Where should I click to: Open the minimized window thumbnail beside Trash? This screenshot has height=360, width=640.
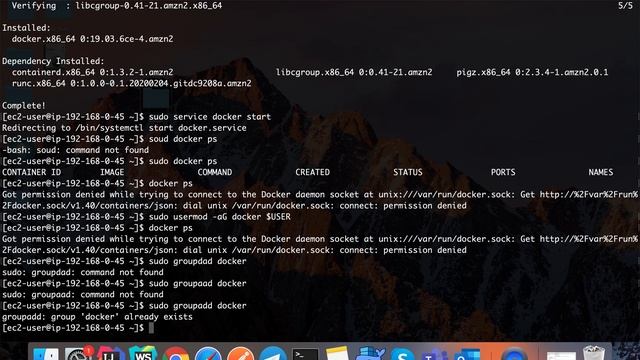click(561, 356)
